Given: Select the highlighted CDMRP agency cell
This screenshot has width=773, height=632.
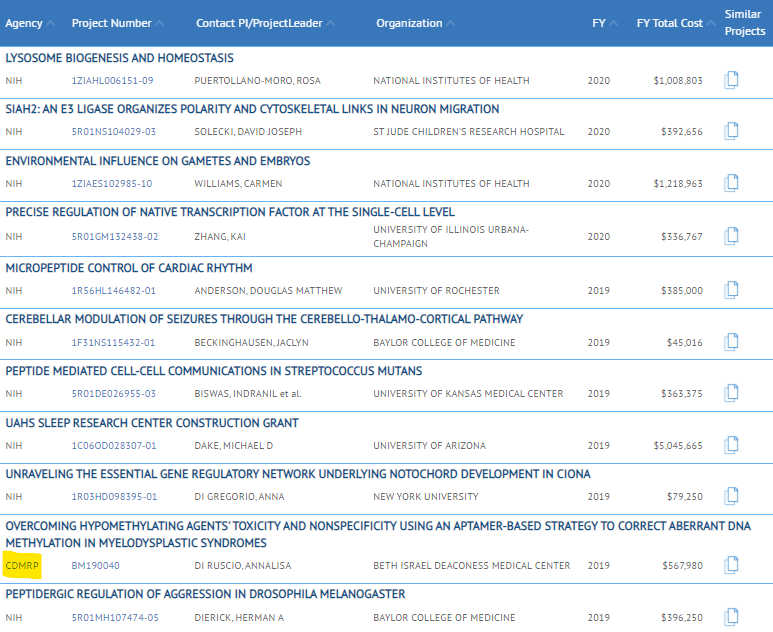Looking at the screenshot, I should tap(22, 565).
